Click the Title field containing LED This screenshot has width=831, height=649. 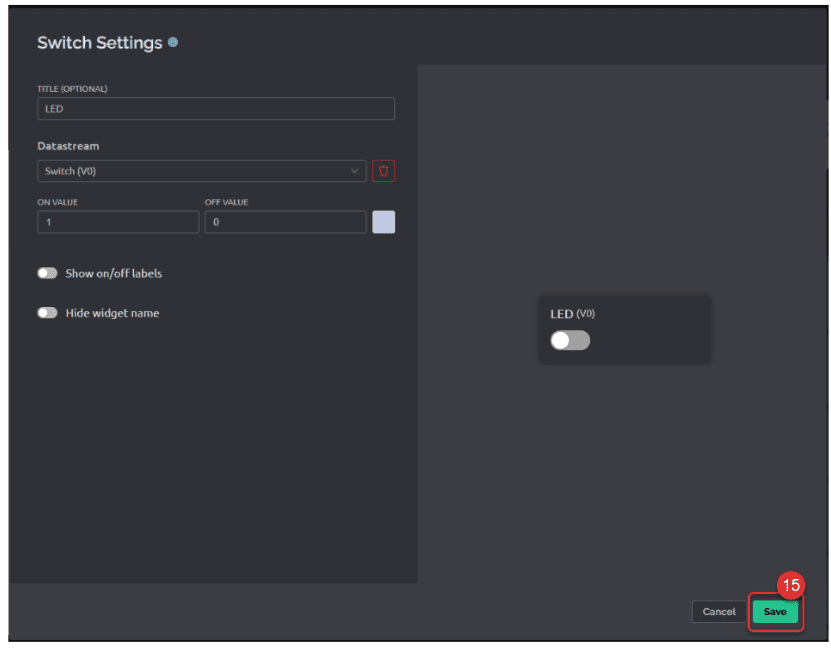click(x=215, y=109)
